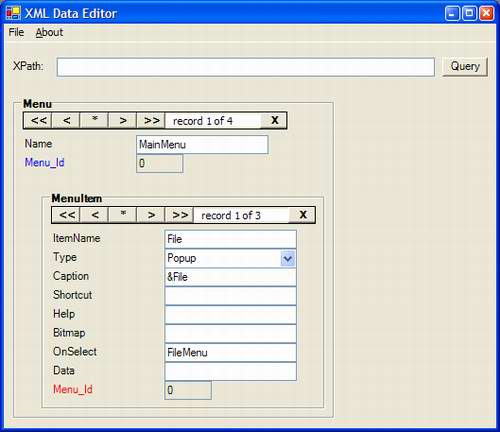Image resolution: width=500 pixels, height=432 pixels.
Task: Select the Name field containing MainMenu
Action: 202,144
